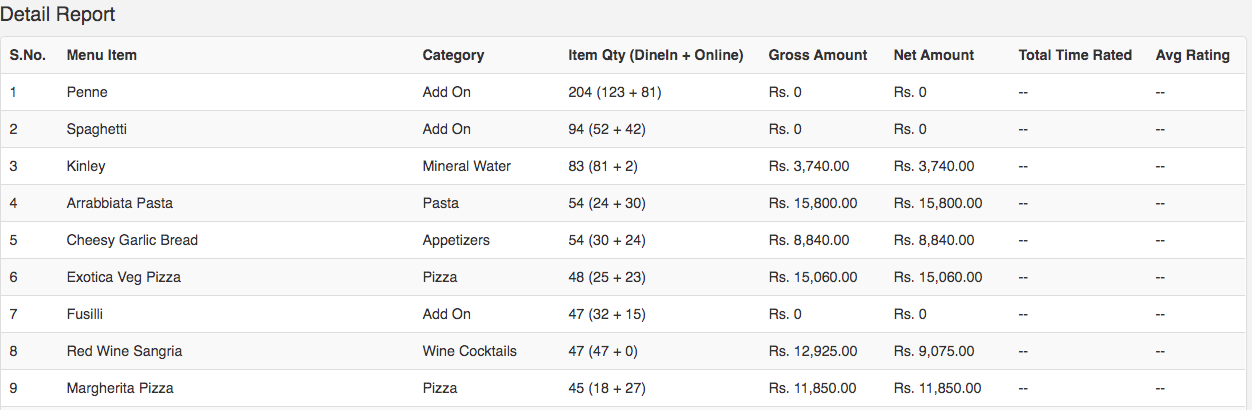
Task: Click the Gross Amount column header
Action: (818, 55)
